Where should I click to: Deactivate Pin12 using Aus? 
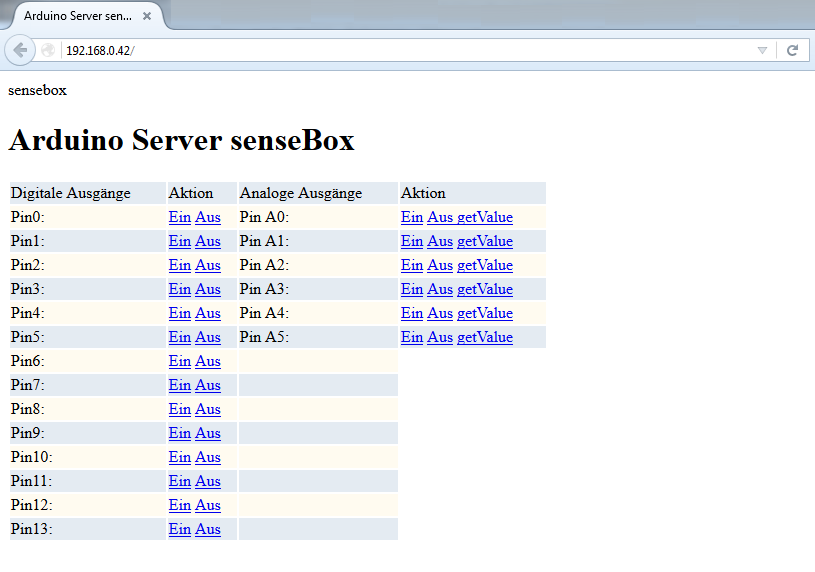208,505
